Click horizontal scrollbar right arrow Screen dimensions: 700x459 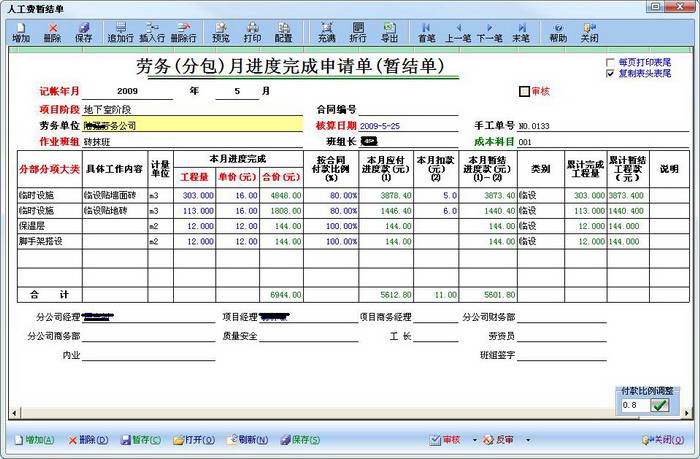point(686,413)
